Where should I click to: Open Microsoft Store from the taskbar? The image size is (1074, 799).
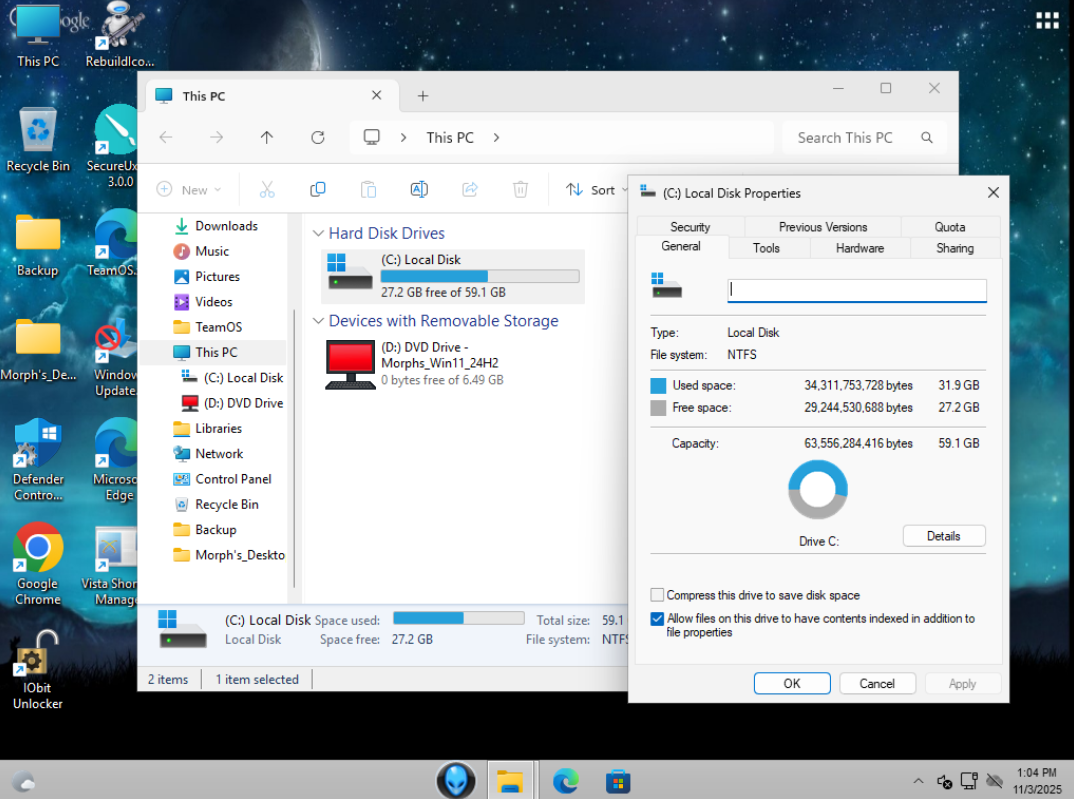617,780
